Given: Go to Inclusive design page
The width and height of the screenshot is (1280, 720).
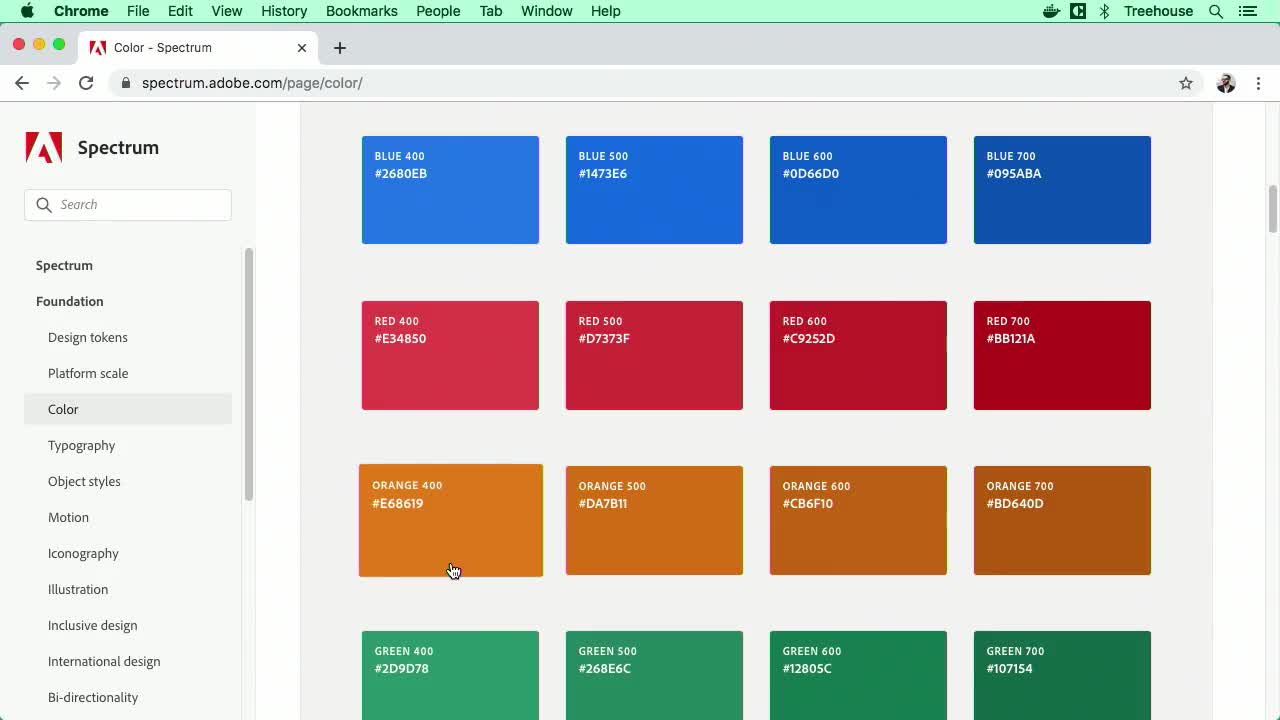Looking at the screenshot, I should click(93, 625).
